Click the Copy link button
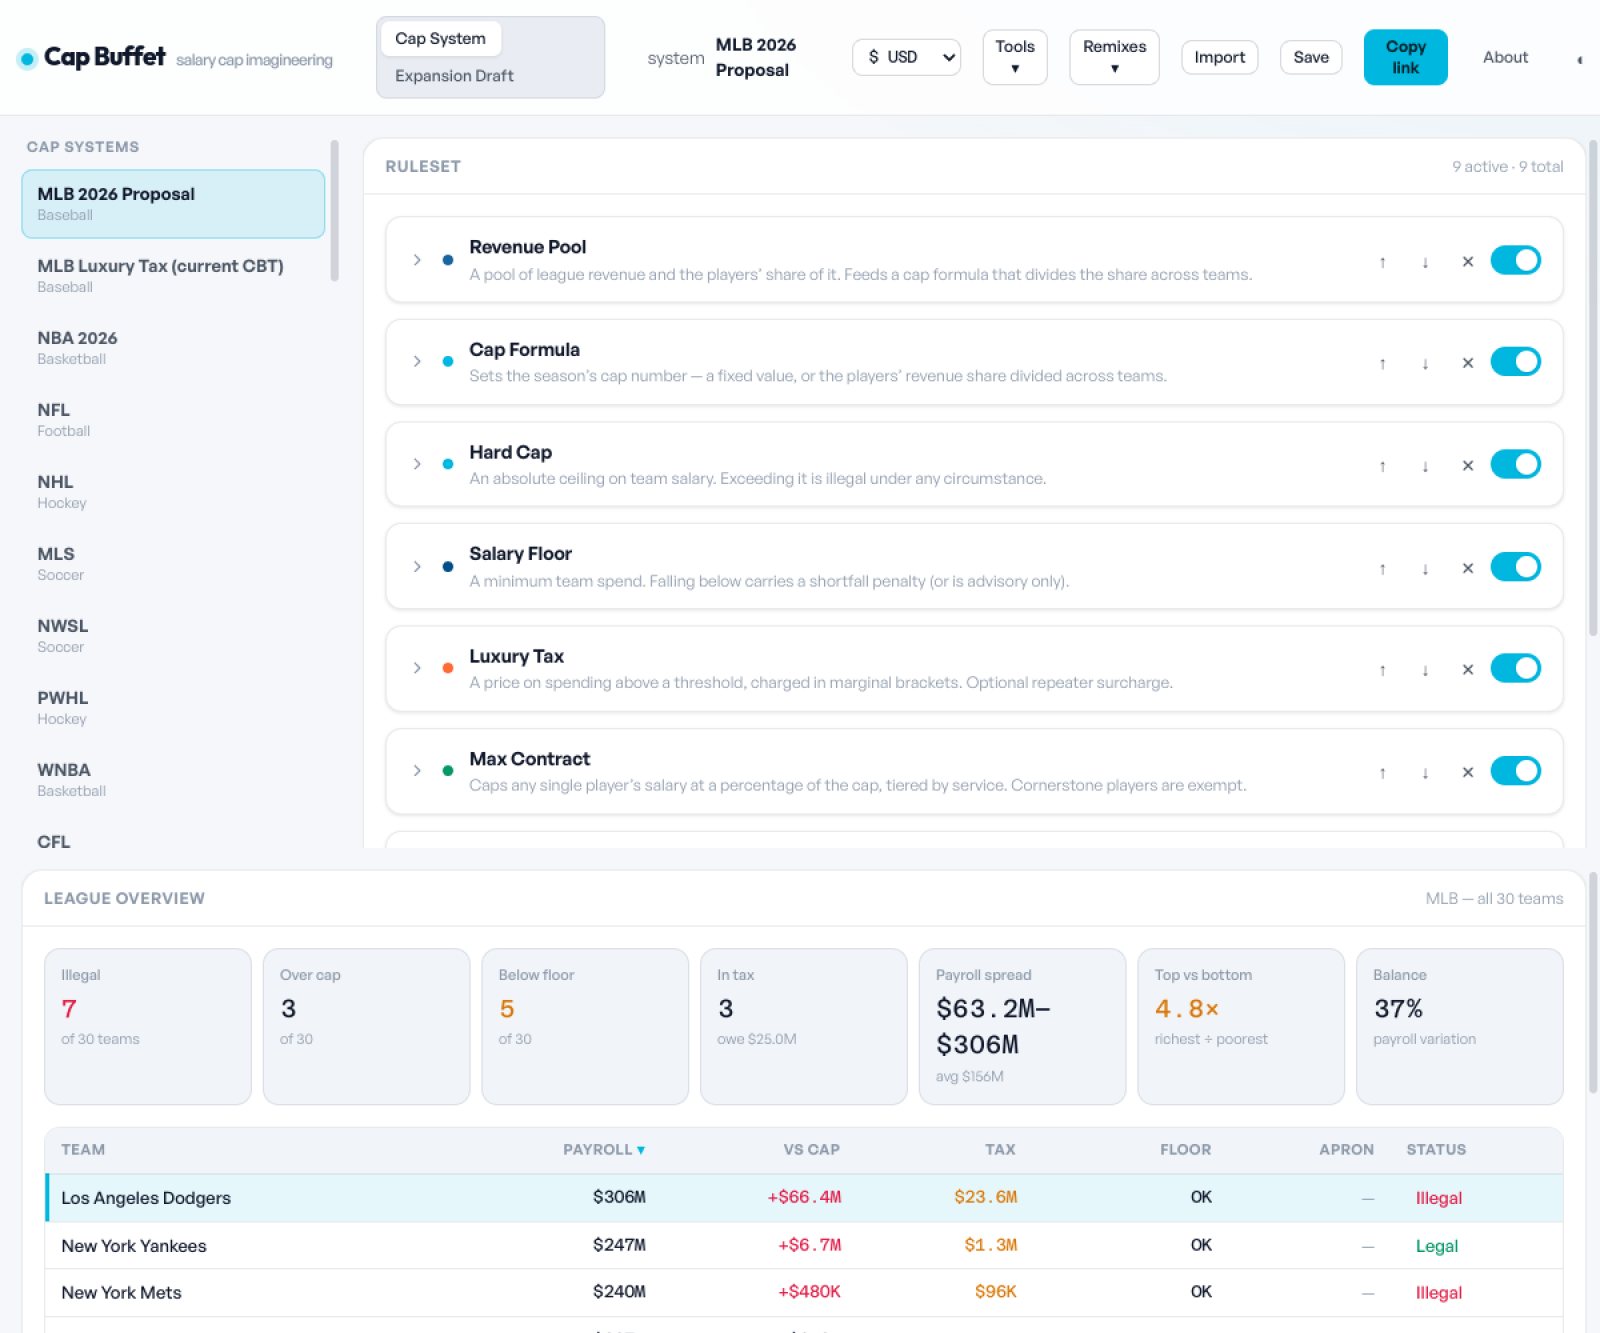This screenshot has height=1333, width=1600. coord(1405,57)
